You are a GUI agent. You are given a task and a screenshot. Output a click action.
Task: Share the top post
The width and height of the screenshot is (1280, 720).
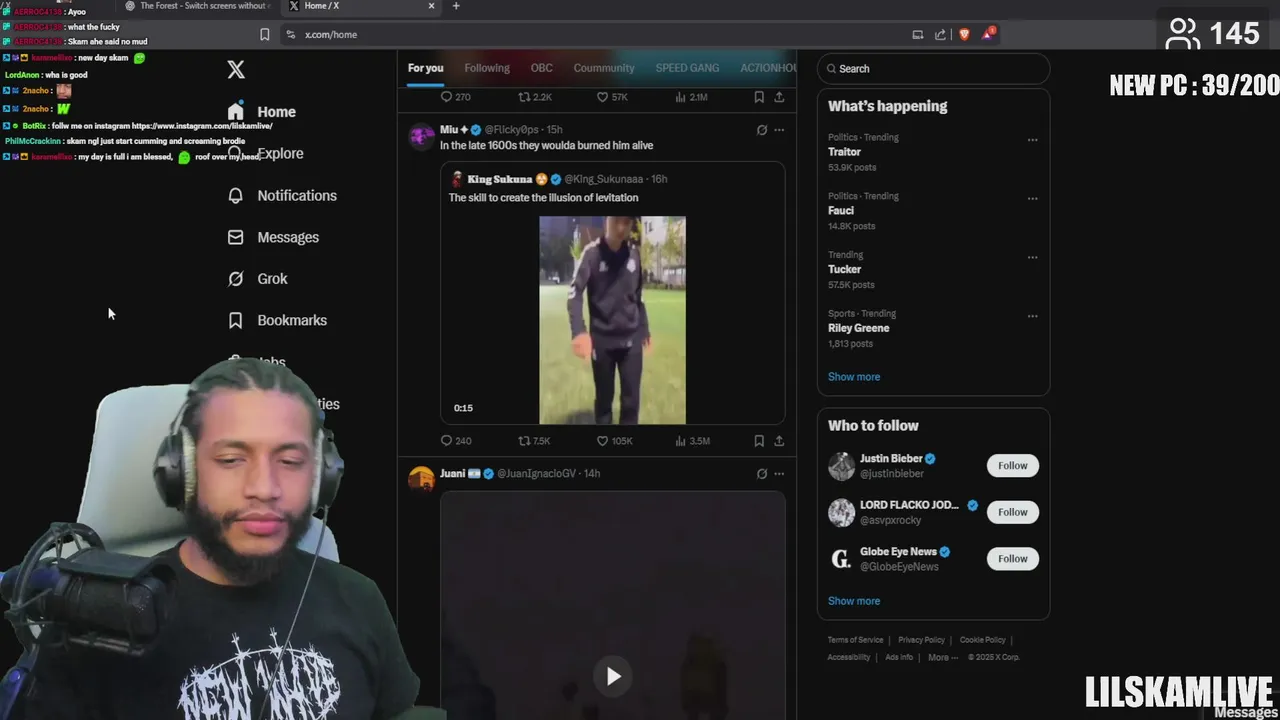point(779,97)
